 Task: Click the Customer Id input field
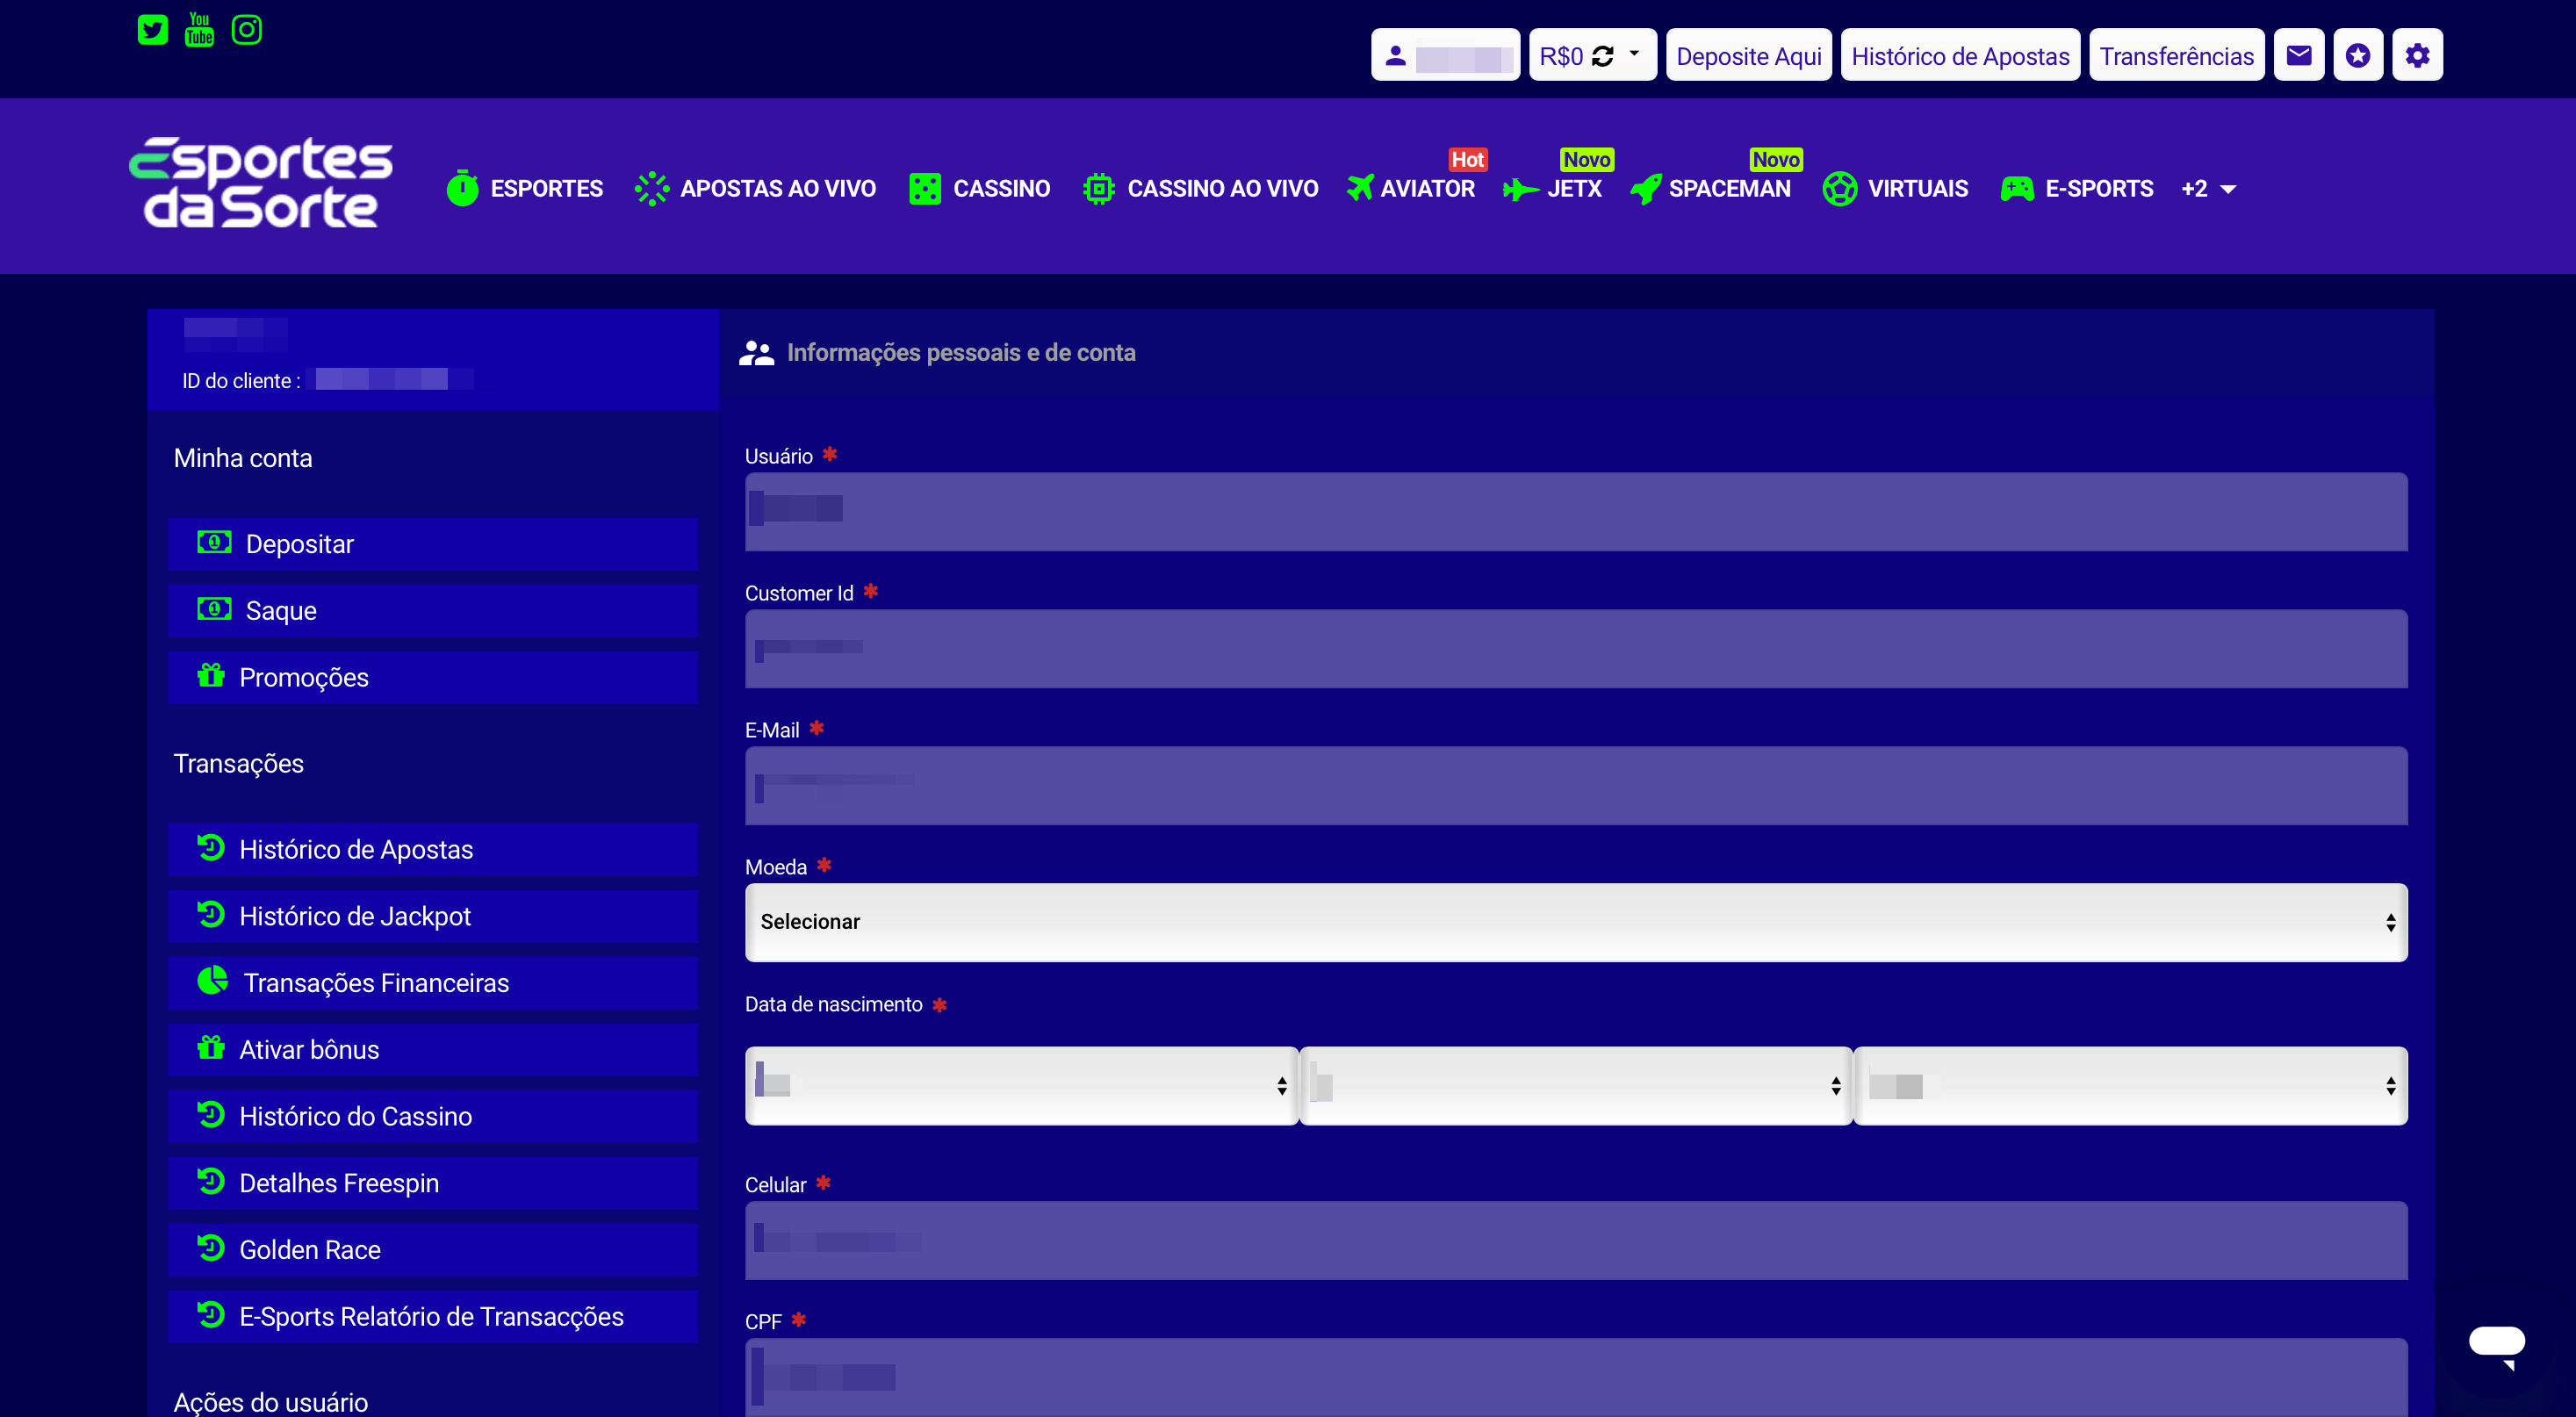pyautogui.click(x=1576, y=649)
